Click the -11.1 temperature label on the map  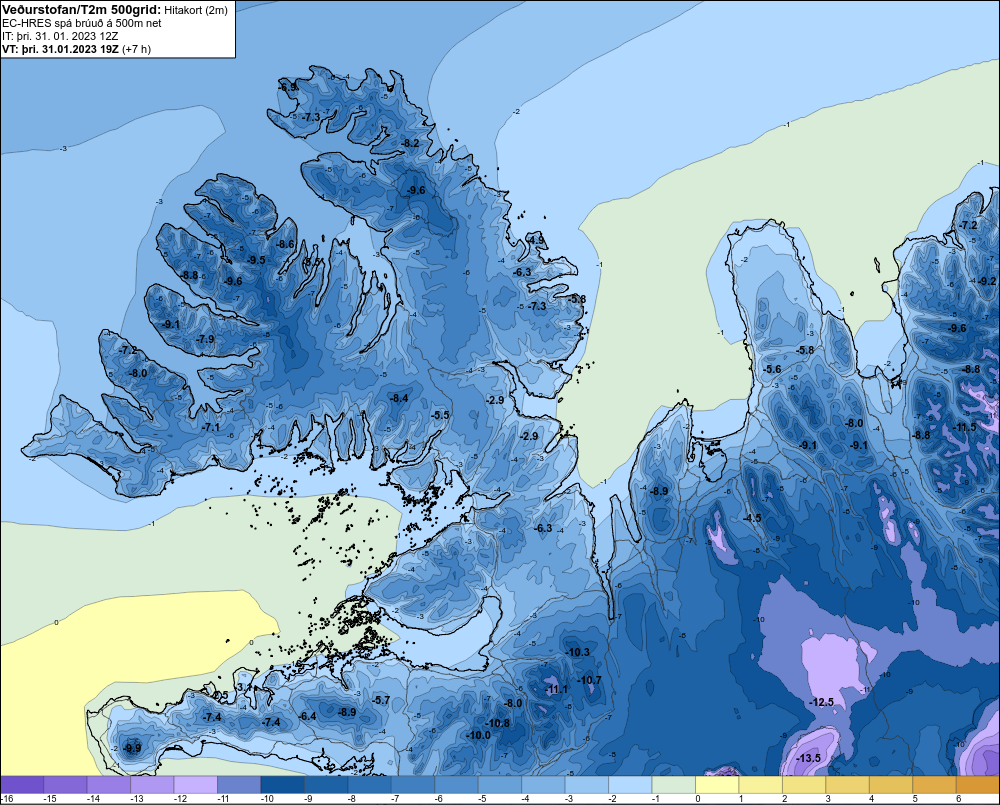coord(557,689)
